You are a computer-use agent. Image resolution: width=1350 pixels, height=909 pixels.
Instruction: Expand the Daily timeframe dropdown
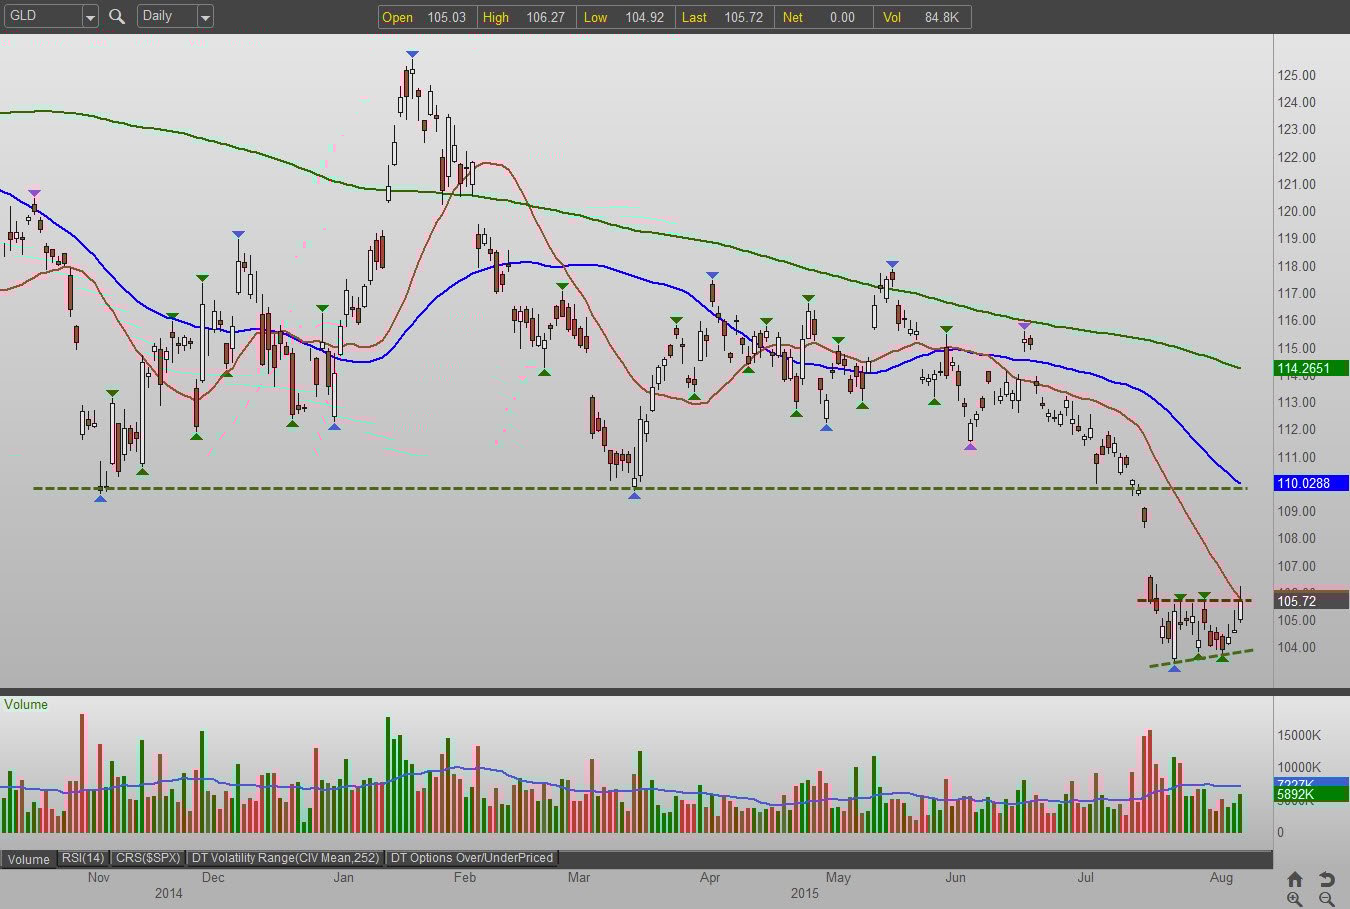coord(205,17)
